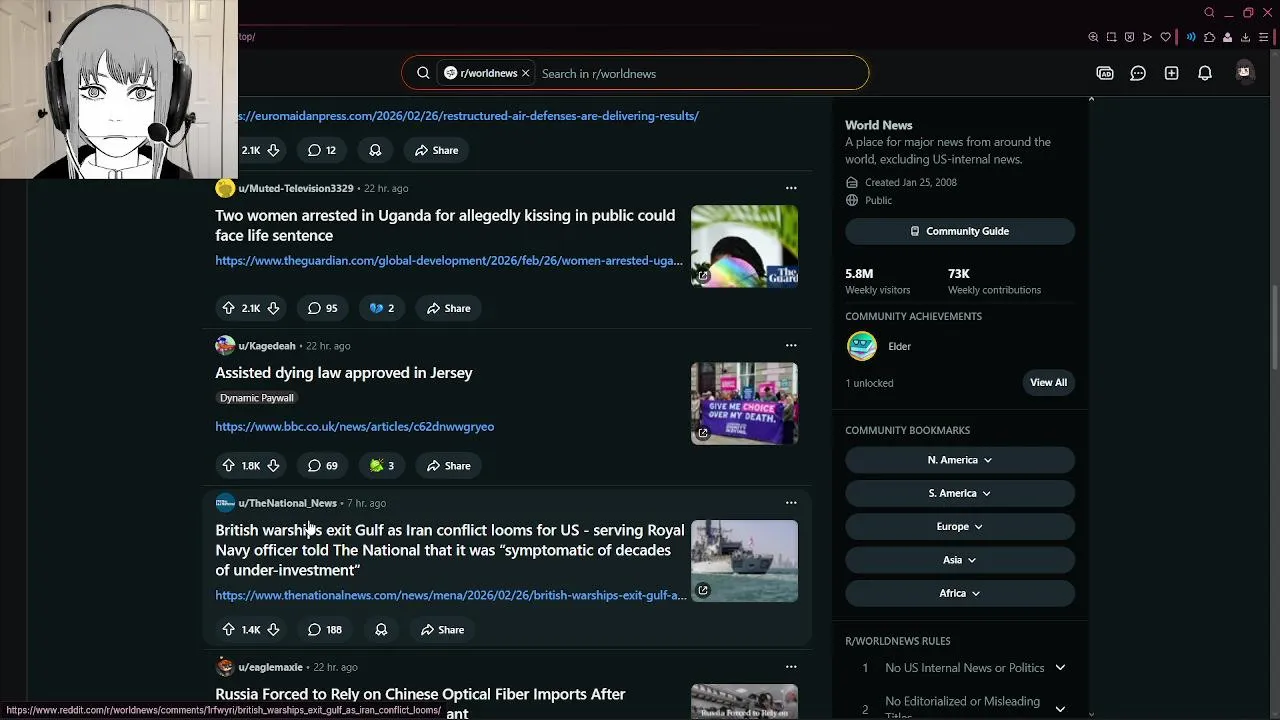Click the blue sound waves extension icon
Viewport: 1280px width, 720px height.
(1191, 37)
